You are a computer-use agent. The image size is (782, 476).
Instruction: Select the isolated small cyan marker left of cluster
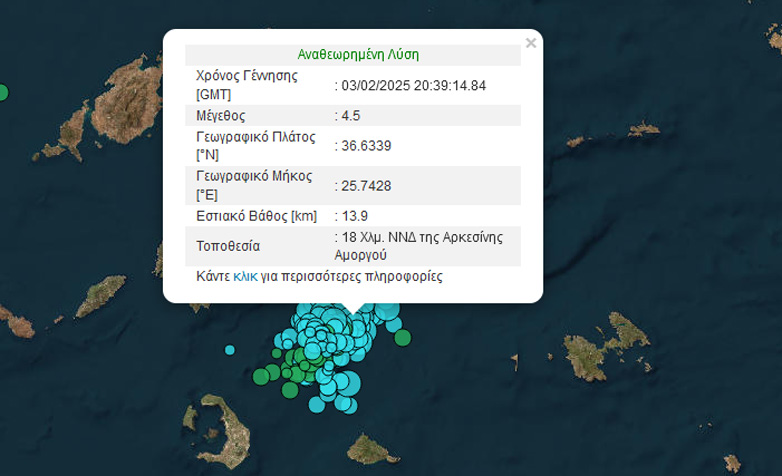pos(230,350)
